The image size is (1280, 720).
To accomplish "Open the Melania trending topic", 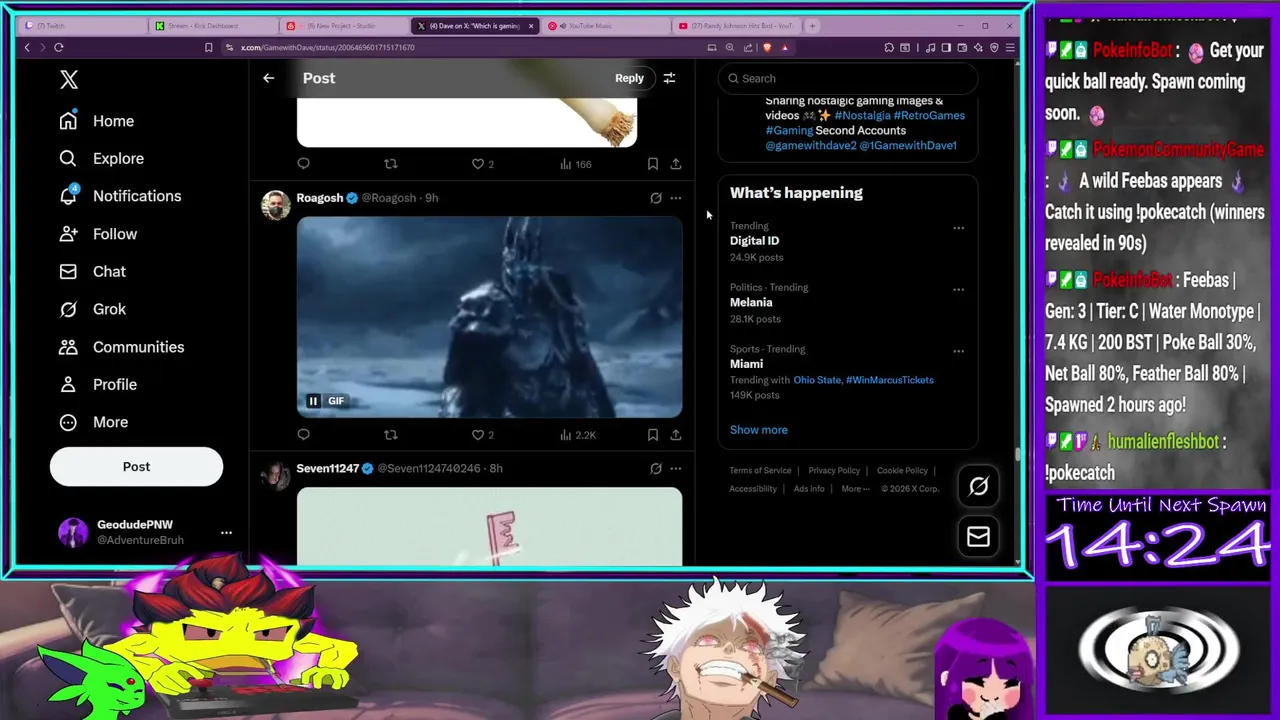I will 751,303.
